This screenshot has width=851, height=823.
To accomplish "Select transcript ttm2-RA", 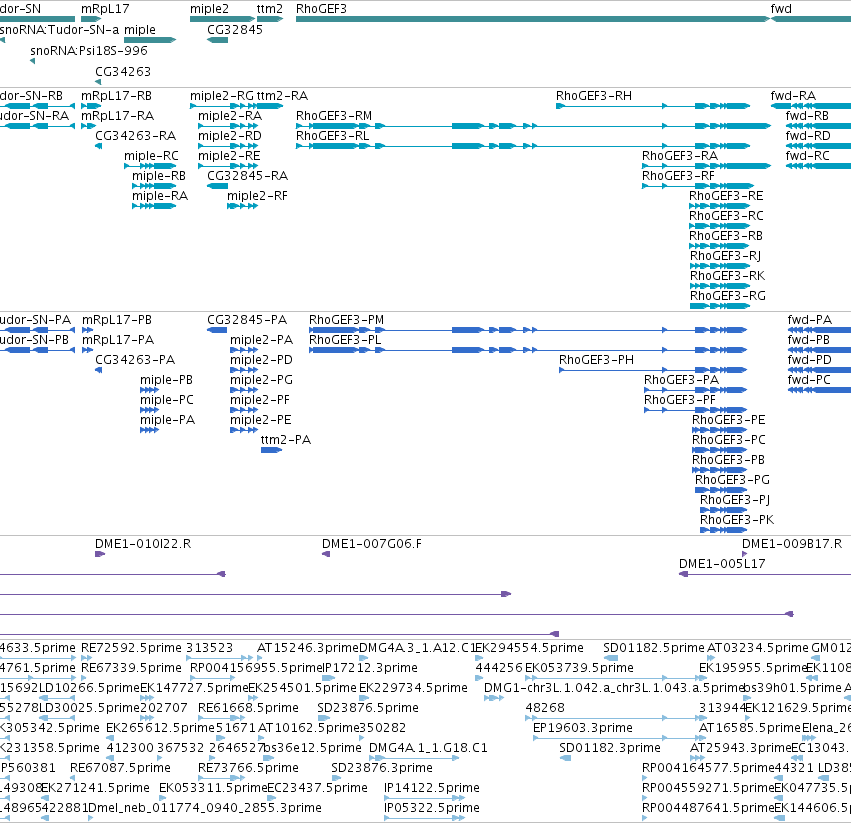I will point(270,106).
